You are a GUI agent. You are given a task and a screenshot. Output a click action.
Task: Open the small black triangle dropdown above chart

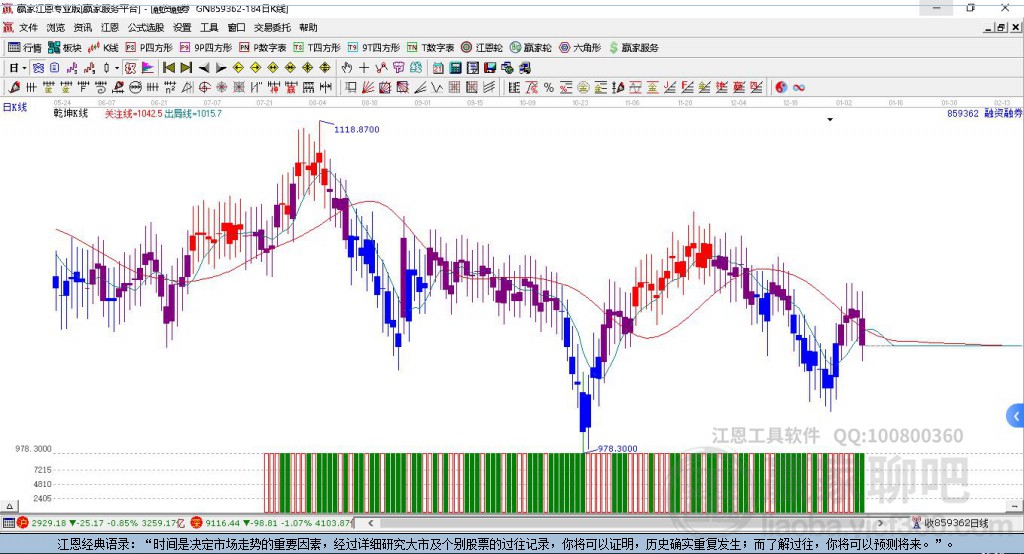830,120
